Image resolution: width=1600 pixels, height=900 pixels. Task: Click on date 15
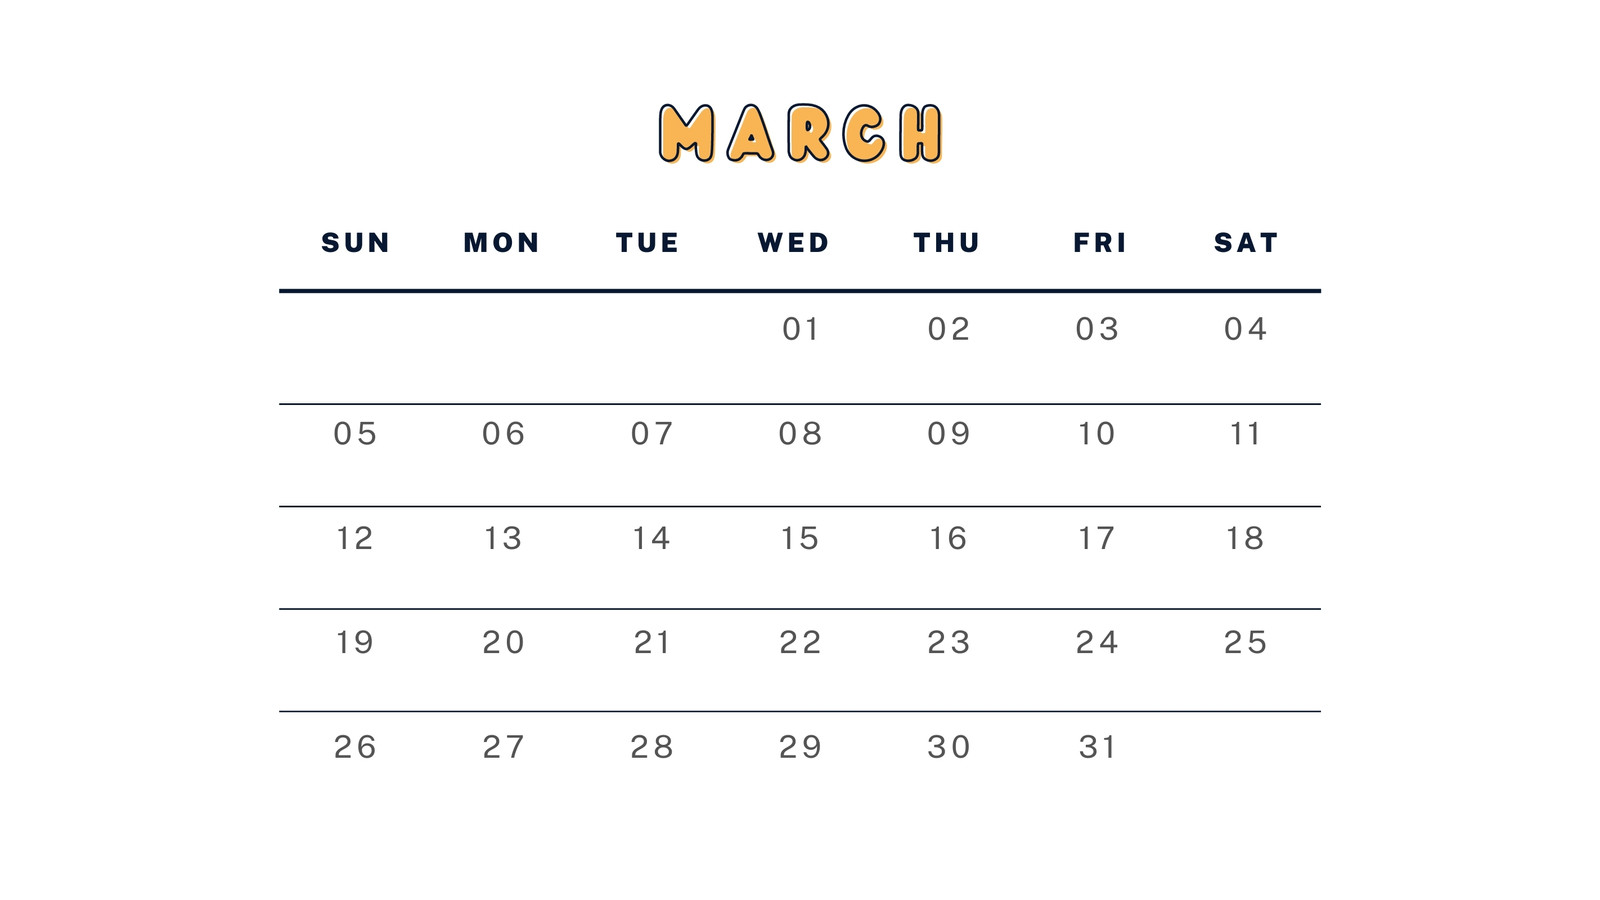coord(800,539)
